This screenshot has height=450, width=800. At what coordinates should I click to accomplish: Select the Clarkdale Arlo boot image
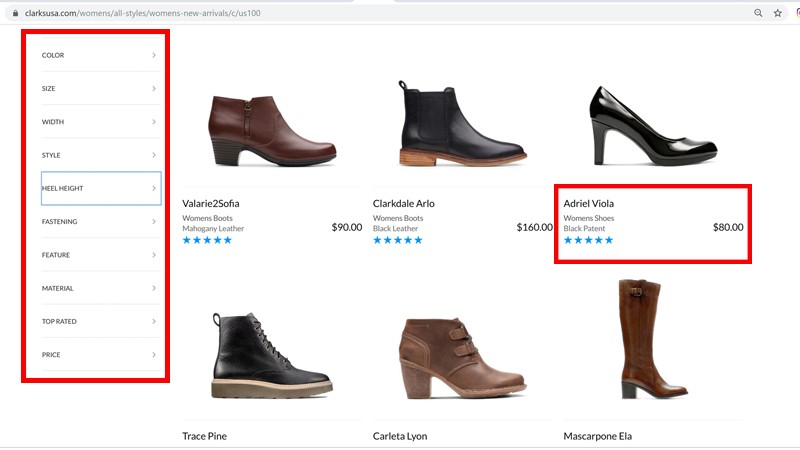460,125
